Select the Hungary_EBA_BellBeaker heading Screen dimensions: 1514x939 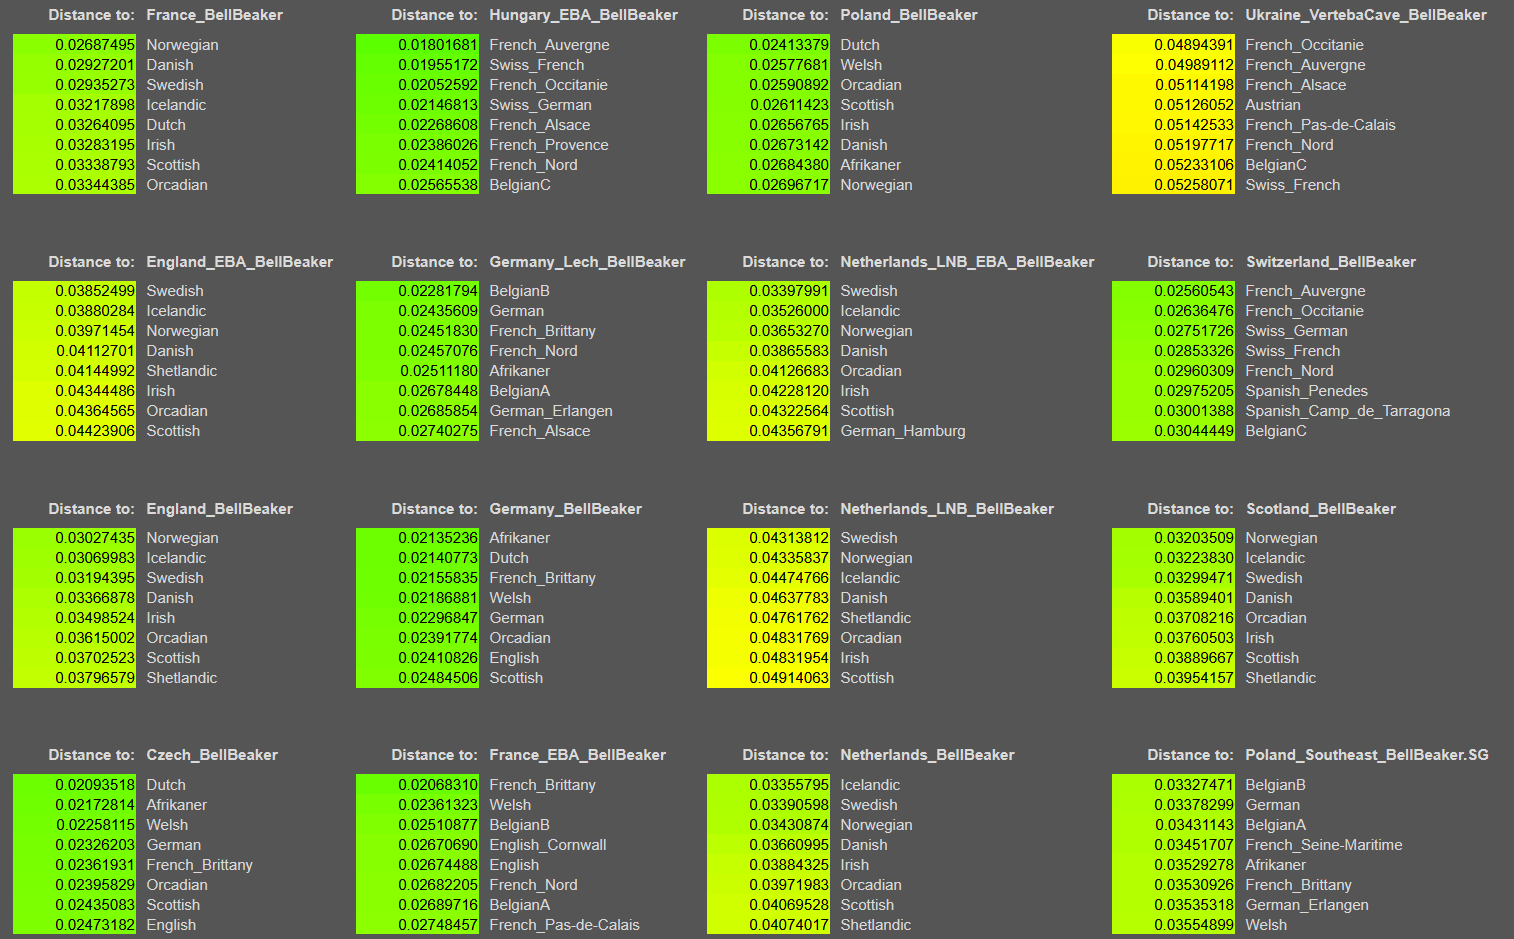pyautogui.click(x=583, y=15)
